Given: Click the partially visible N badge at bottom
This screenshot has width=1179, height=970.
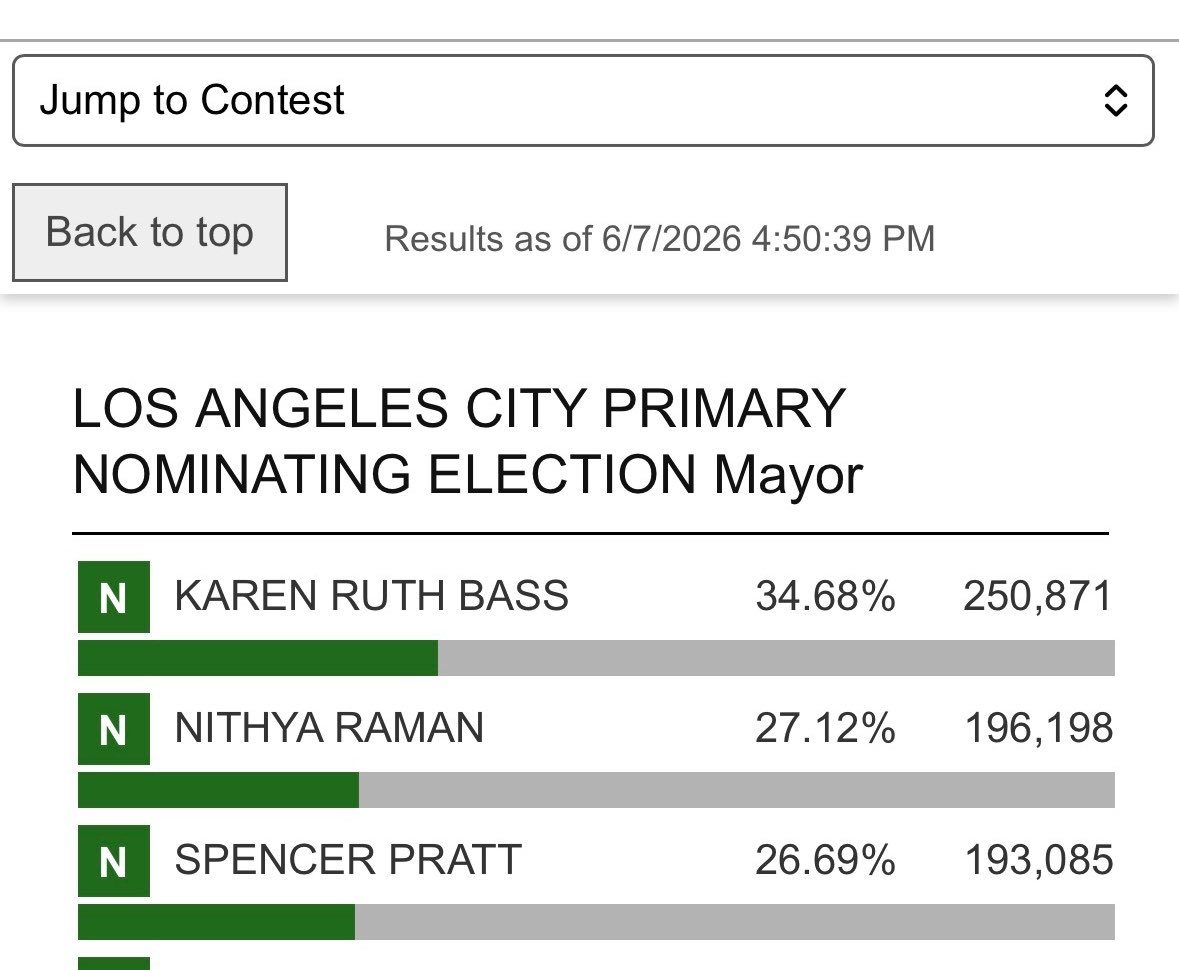Looking at the screenshot, I should point(114,963).
